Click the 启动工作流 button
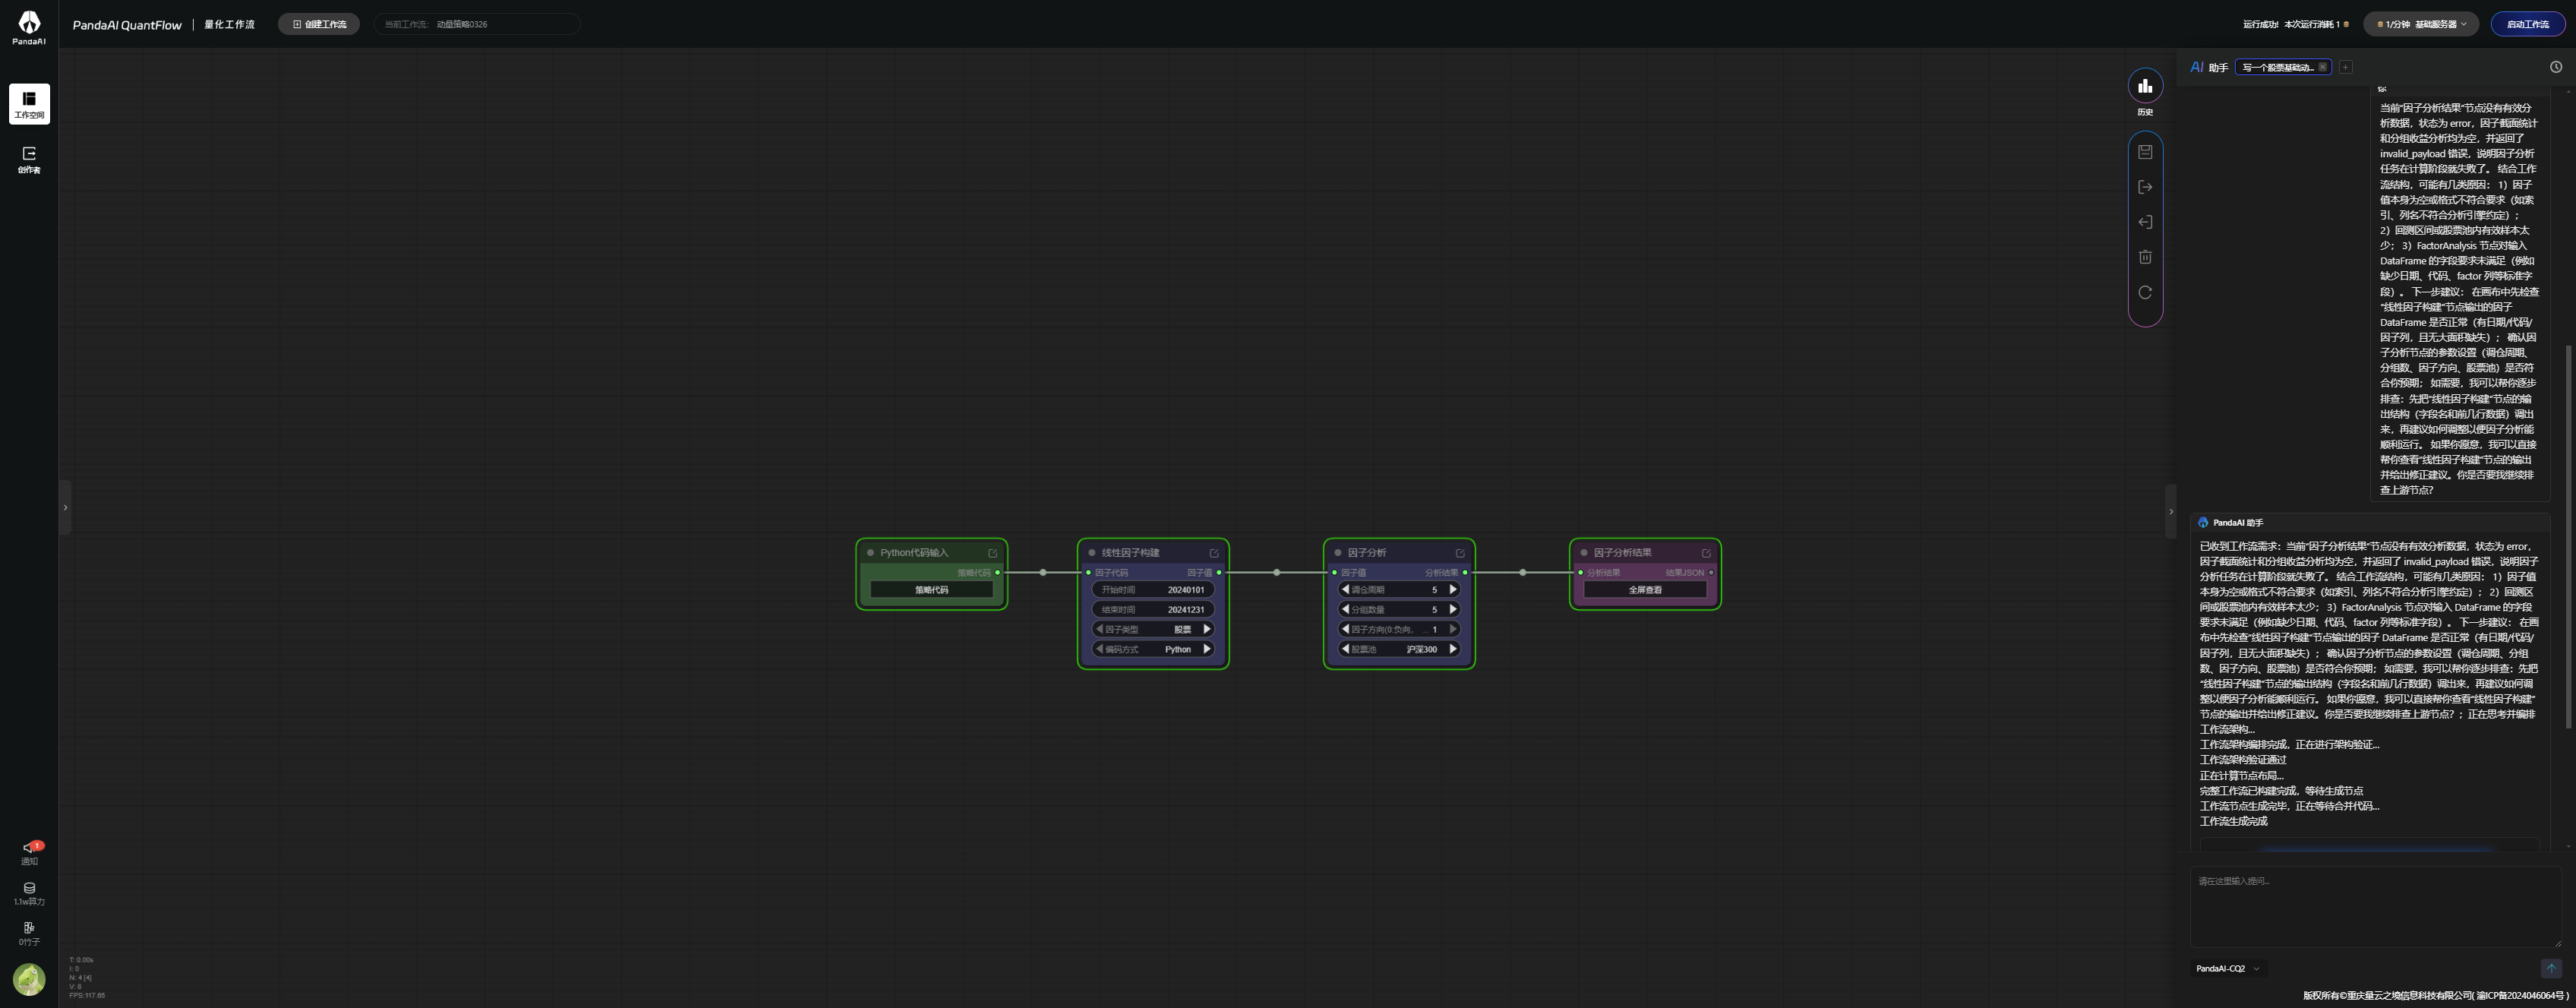 [x=2527, y=24]
